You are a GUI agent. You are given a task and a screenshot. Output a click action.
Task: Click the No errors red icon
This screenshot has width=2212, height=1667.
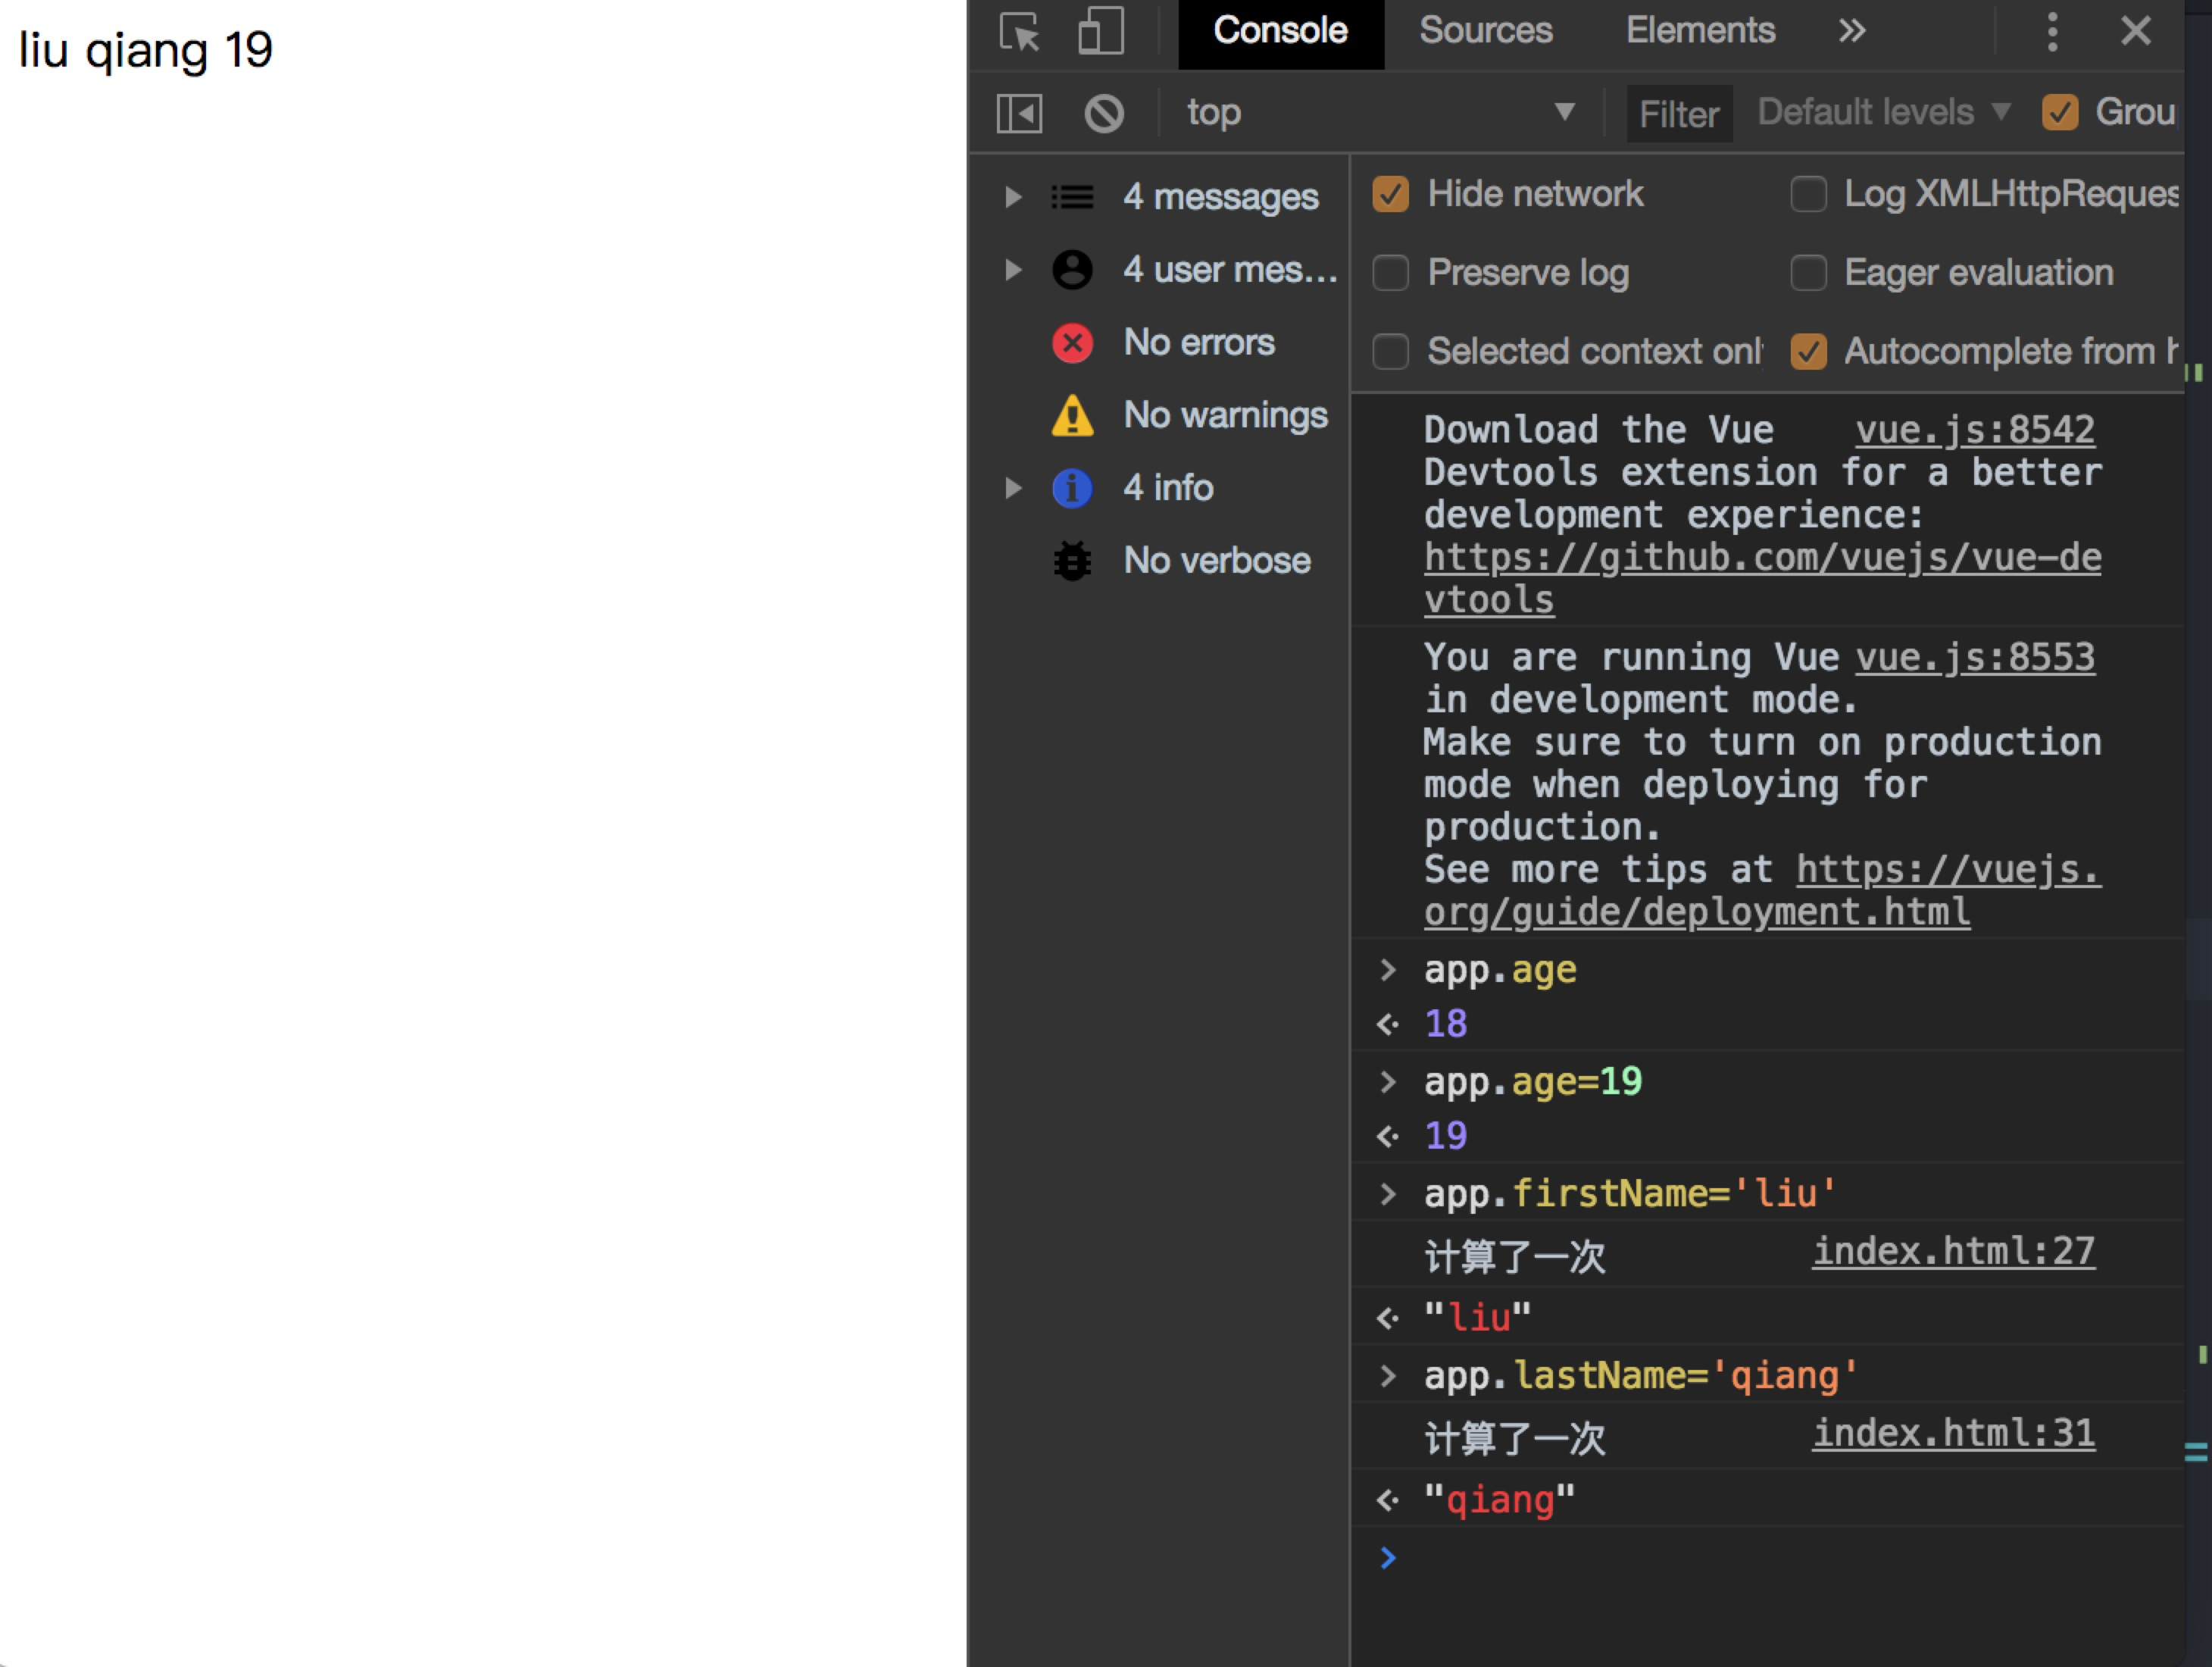coord(1072,343)
